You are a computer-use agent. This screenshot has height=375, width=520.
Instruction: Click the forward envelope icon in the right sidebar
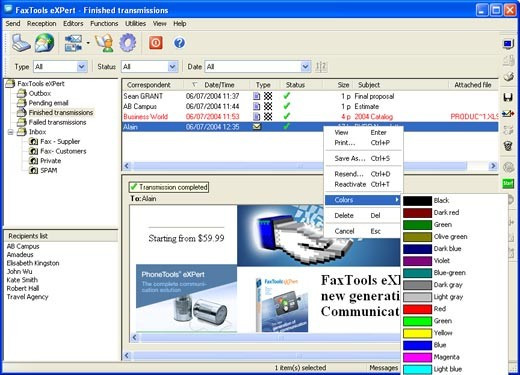click(508, 114)
